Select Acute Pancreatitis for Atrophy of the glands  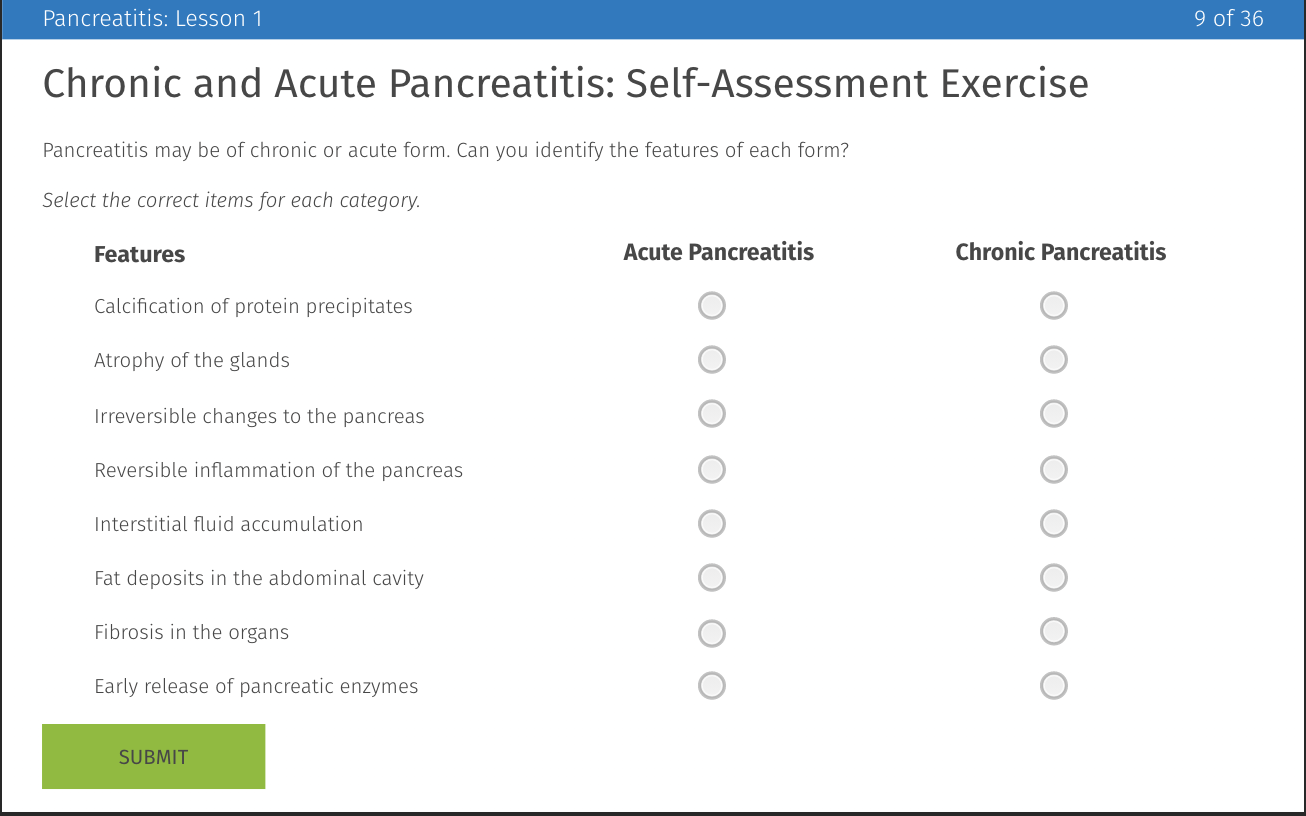click(711, 359)
